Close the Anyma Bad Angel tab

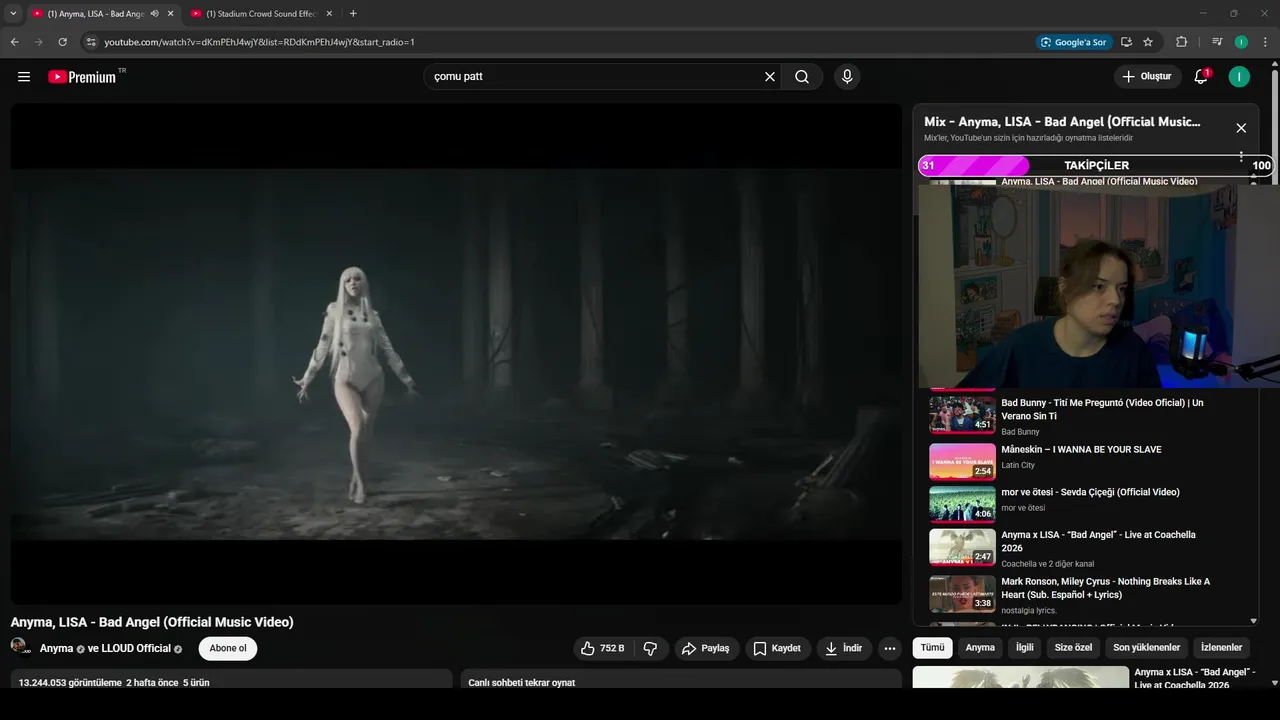(170, 13)
